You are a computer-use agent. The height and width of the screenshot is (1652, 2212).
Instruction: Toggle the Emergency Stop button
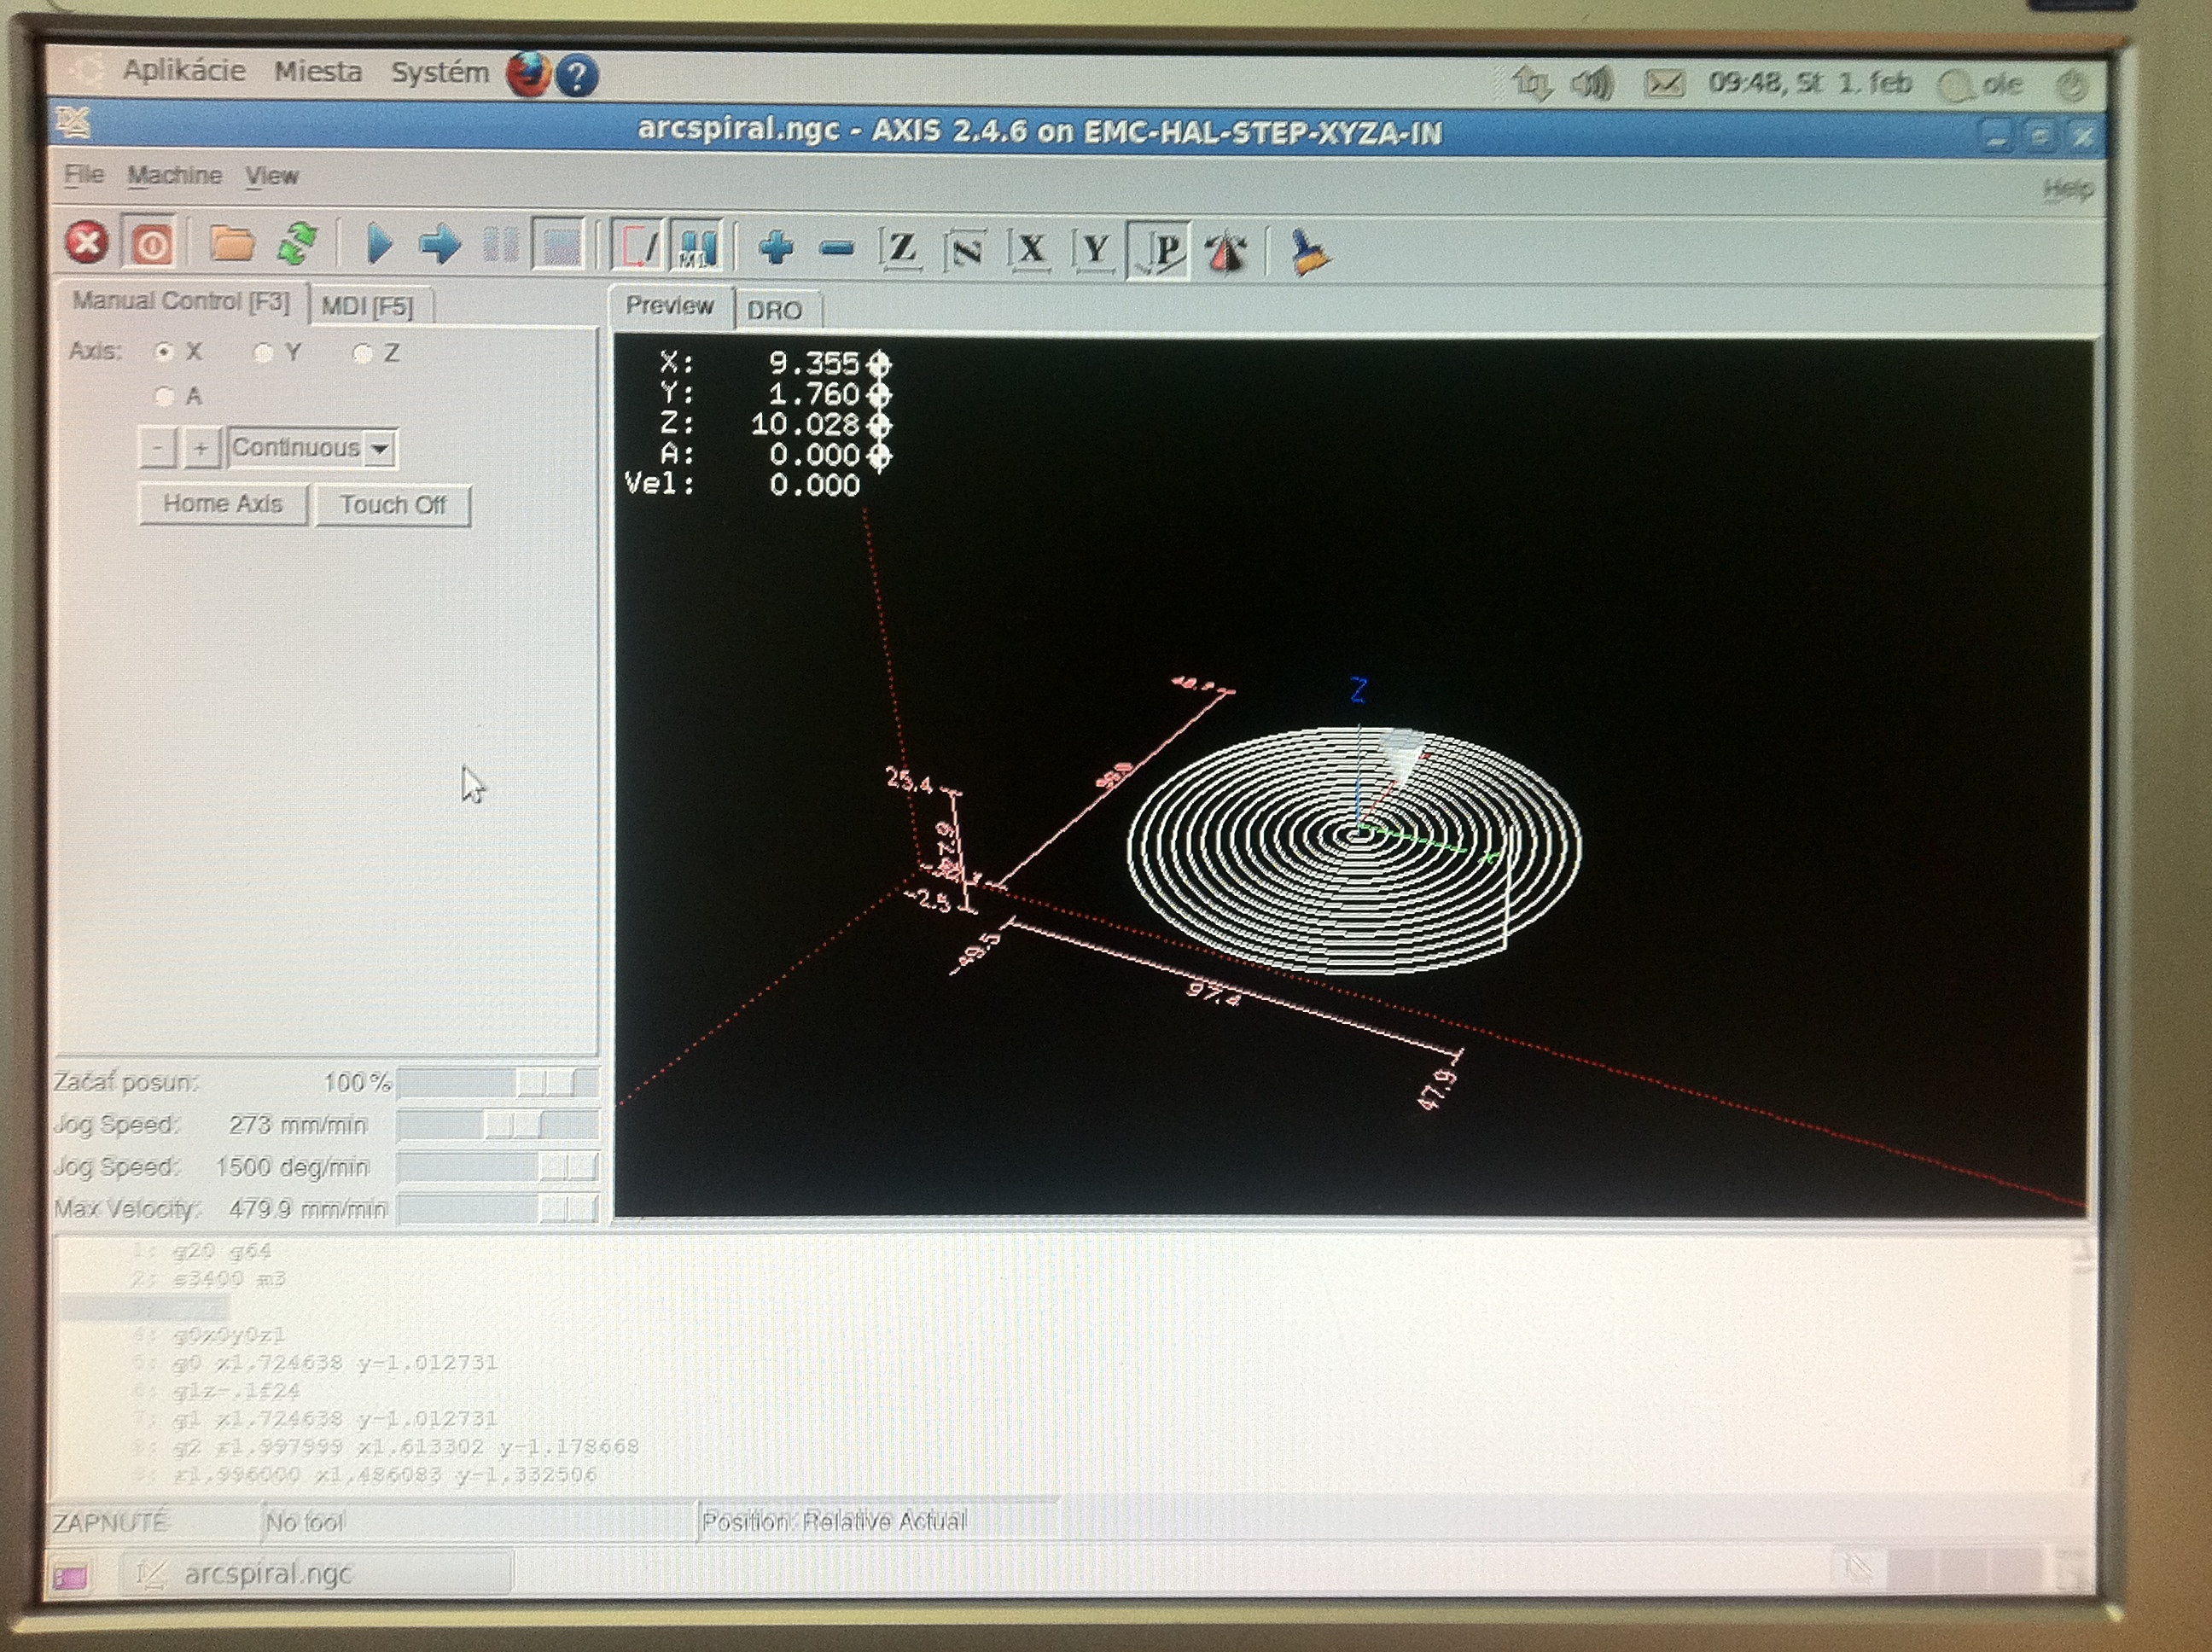pos(87,242)
